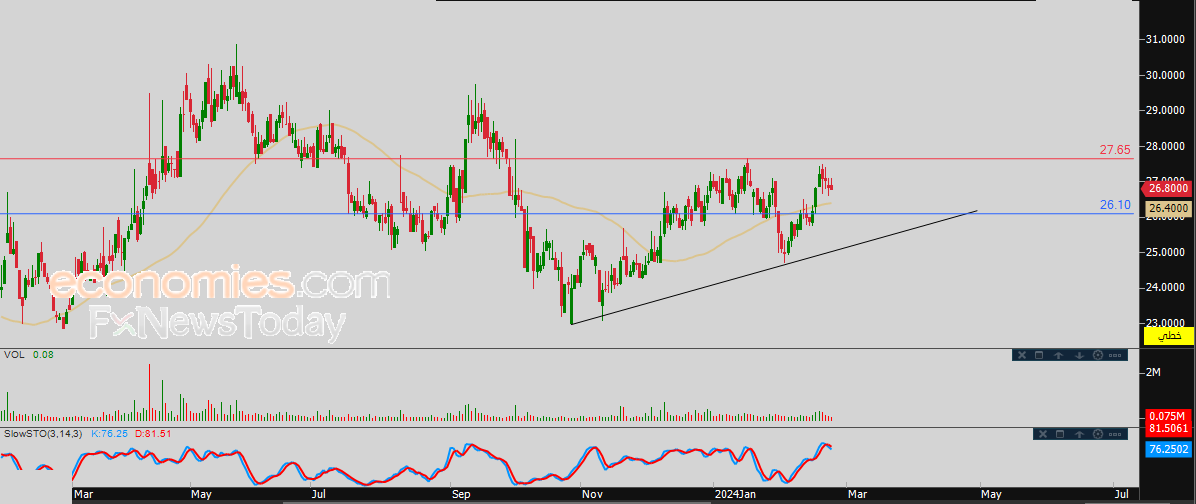Maximize the SlowSTO indicator panel

(1060, 434)
